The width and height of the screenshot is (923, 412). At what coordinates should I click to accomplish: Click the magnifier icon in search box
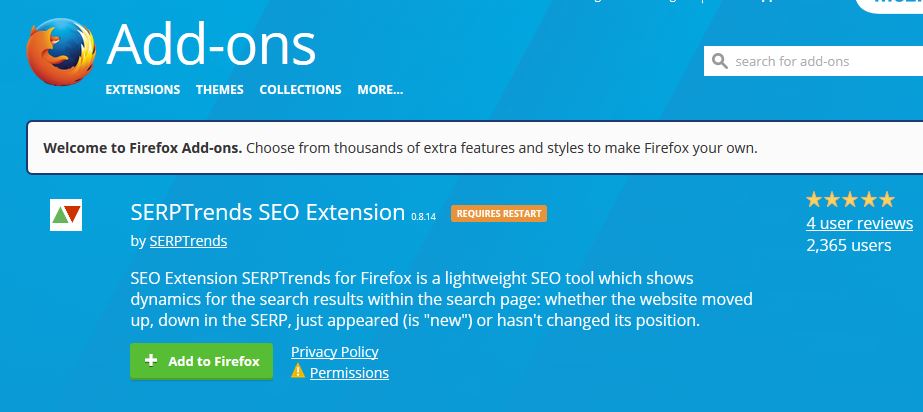click(719, 62)
